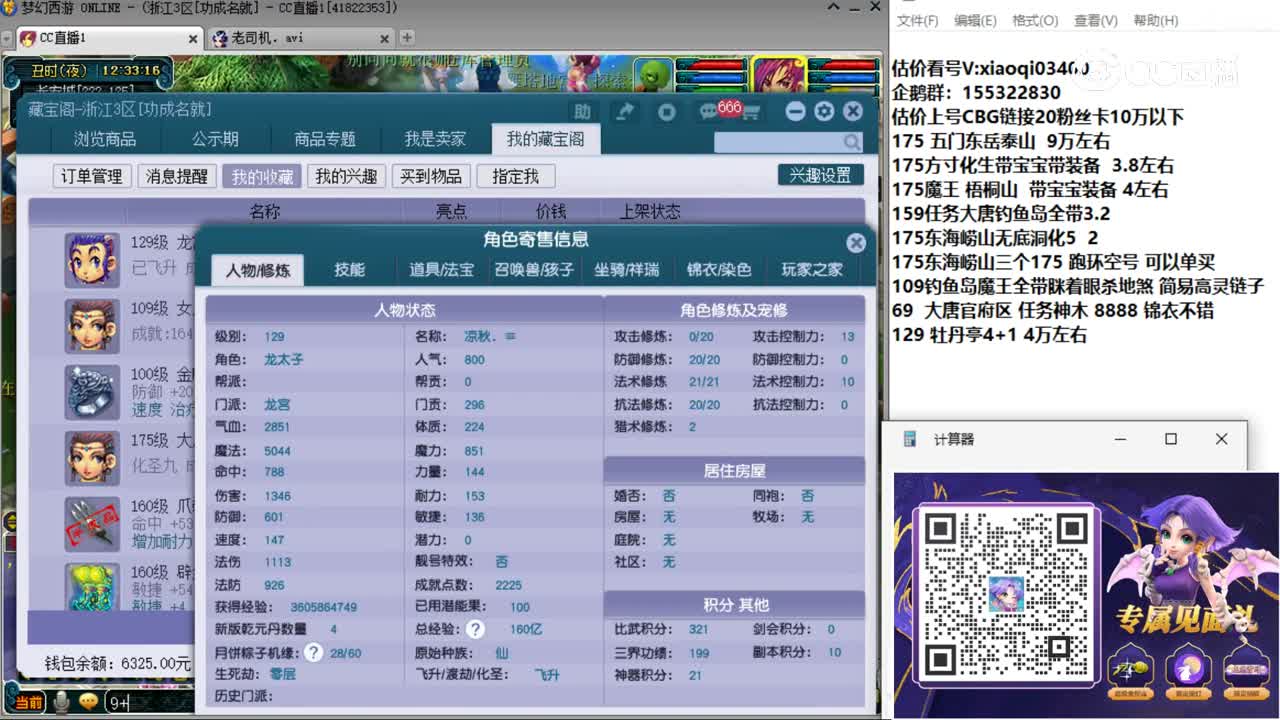
Task: Select the 175级 character avatar thumbnail
Action: click(92, 458)
